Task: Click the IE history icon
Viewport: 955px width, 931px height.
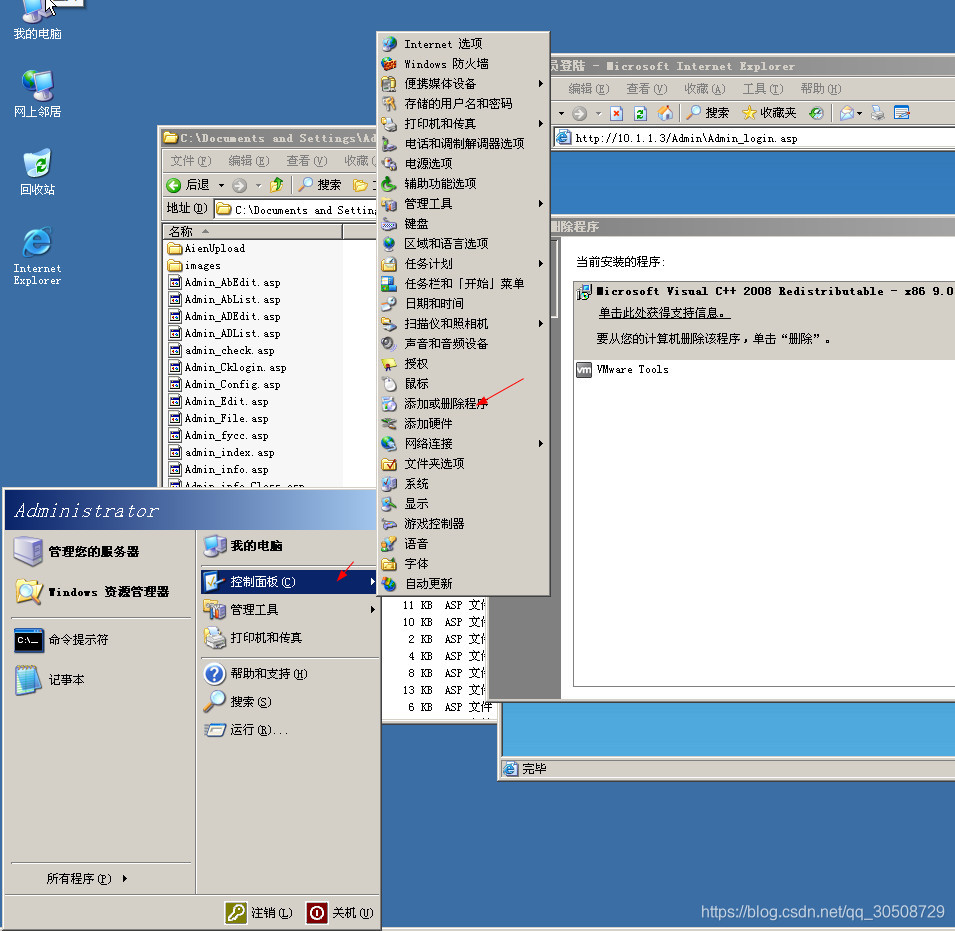Action: pyautogui.click(x=816, y=113)
